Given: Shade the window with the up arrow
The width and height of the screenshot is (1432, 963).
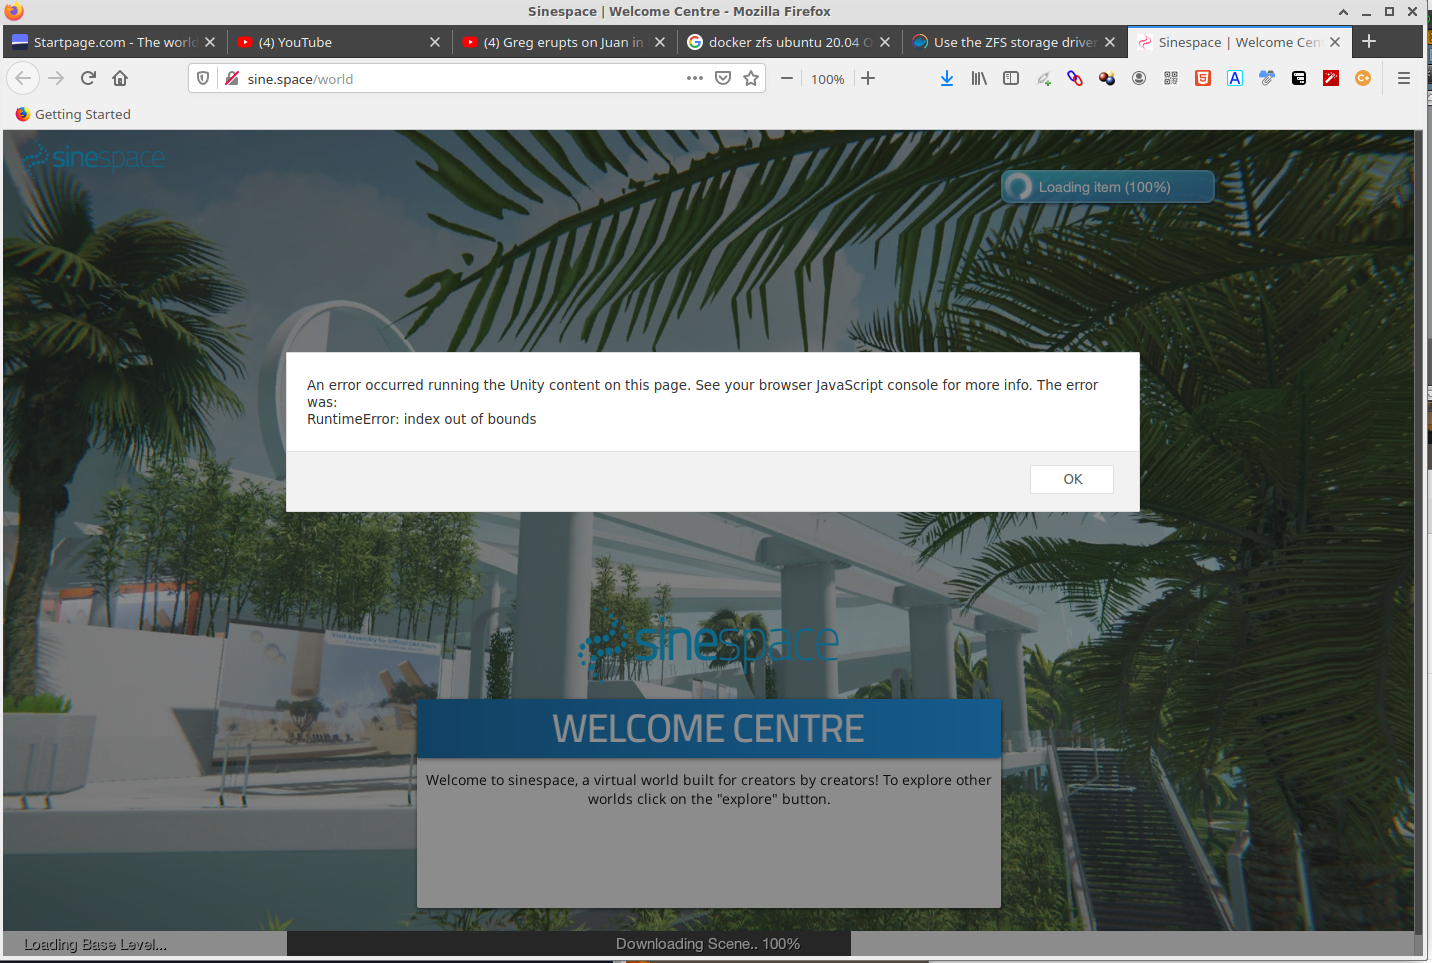Looking at the screenshot, I should (x=1343, y=11).
